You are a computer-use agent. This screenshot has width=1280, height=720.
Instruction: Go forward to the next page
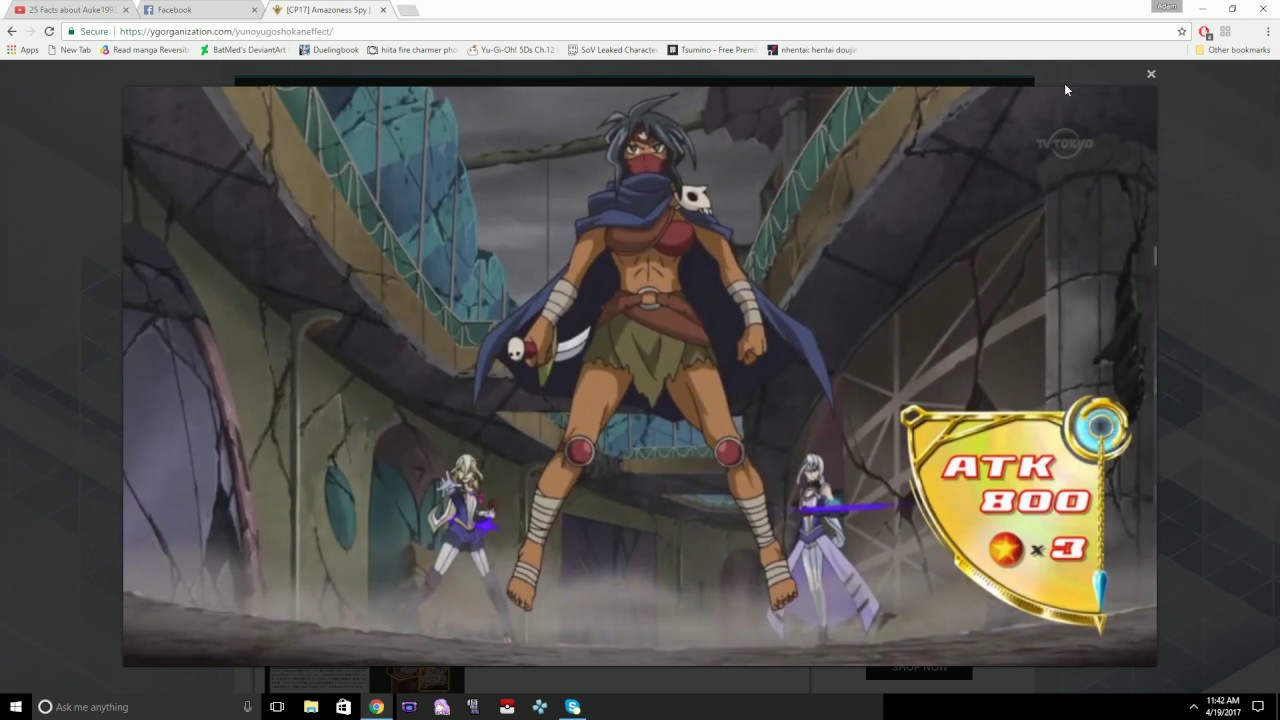pos(30,31)
